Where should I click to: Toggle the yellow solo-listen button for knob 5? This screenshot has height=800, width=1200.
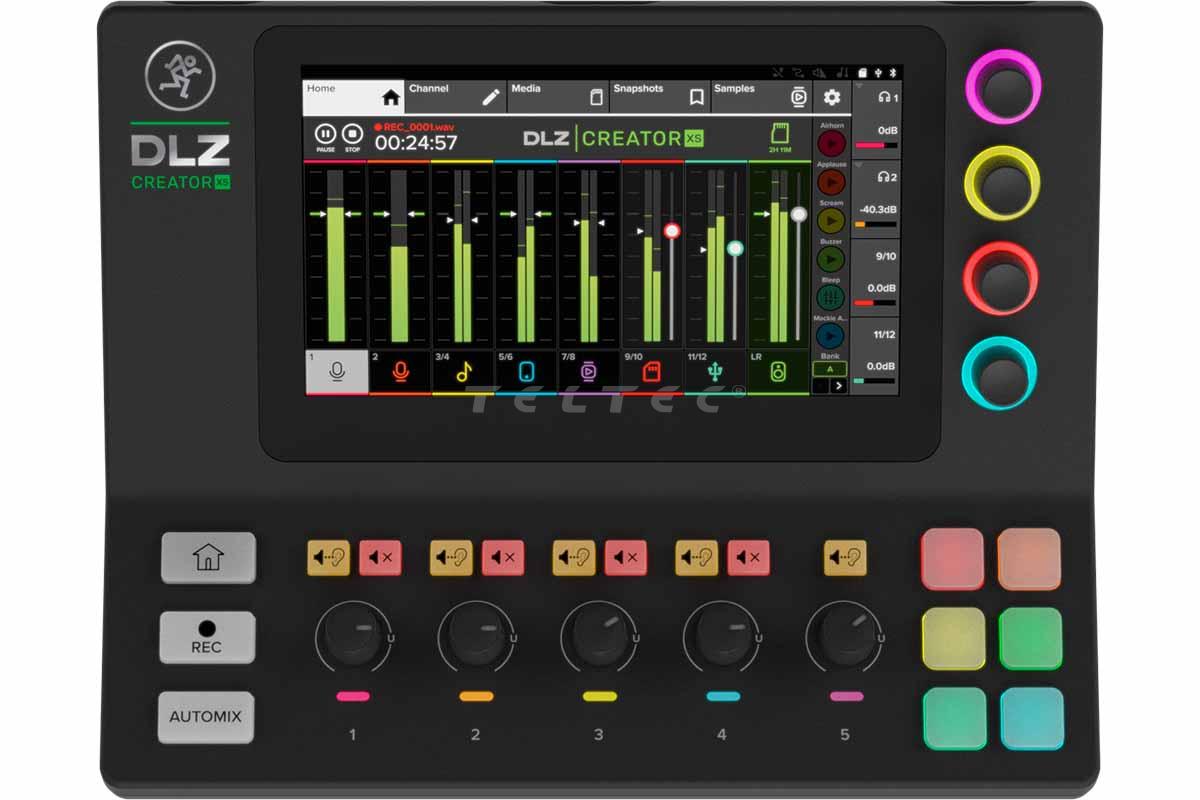pyautogui.click(x=845, y=558)
